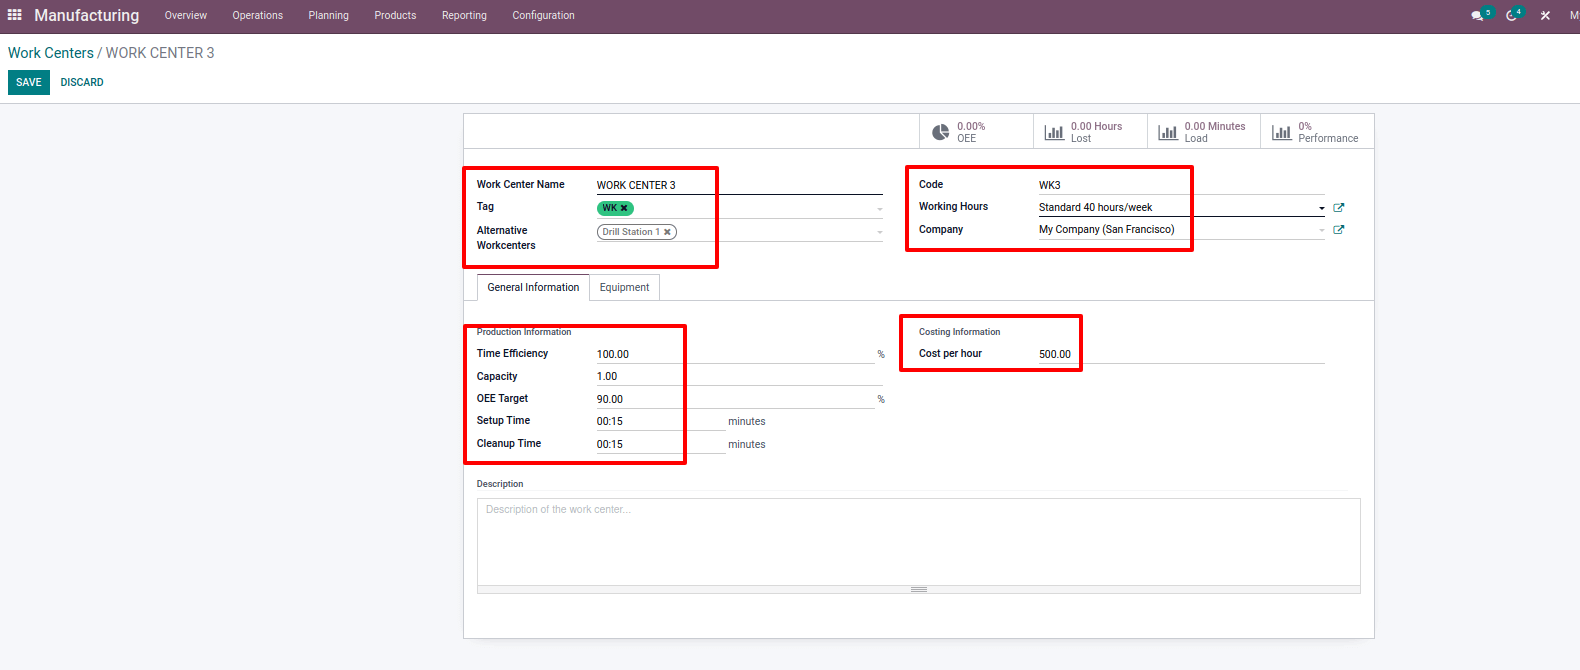This screenshot has width=1580, height=670.
Task: Edit the Cleanup Time field
Action: coord(661,444)
